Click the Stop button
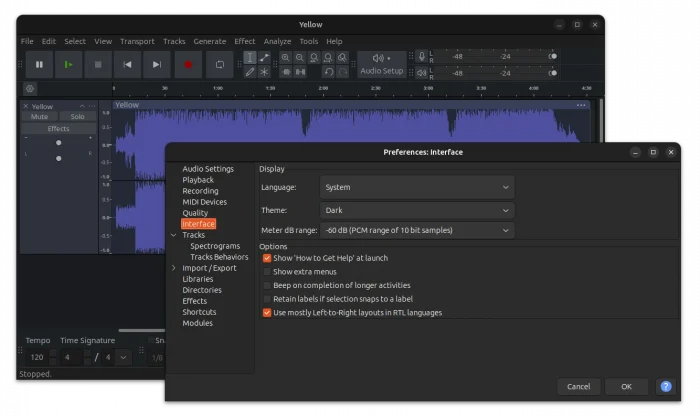 [98, 65]
